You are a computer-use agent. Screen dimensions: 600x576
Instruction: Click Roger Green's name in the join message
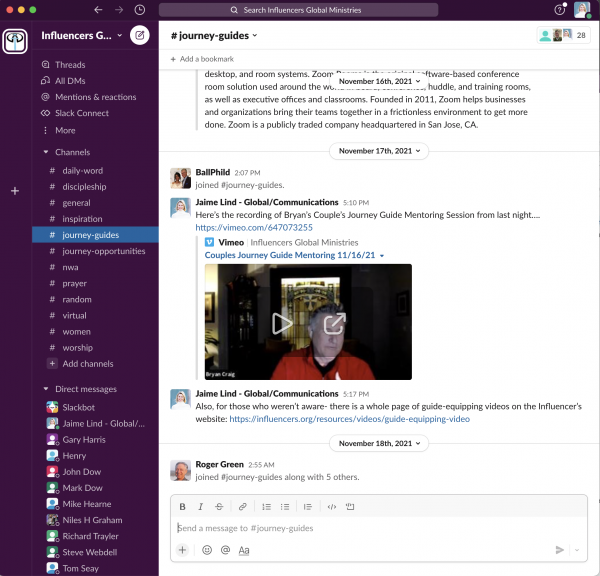(x=219, y=464)
